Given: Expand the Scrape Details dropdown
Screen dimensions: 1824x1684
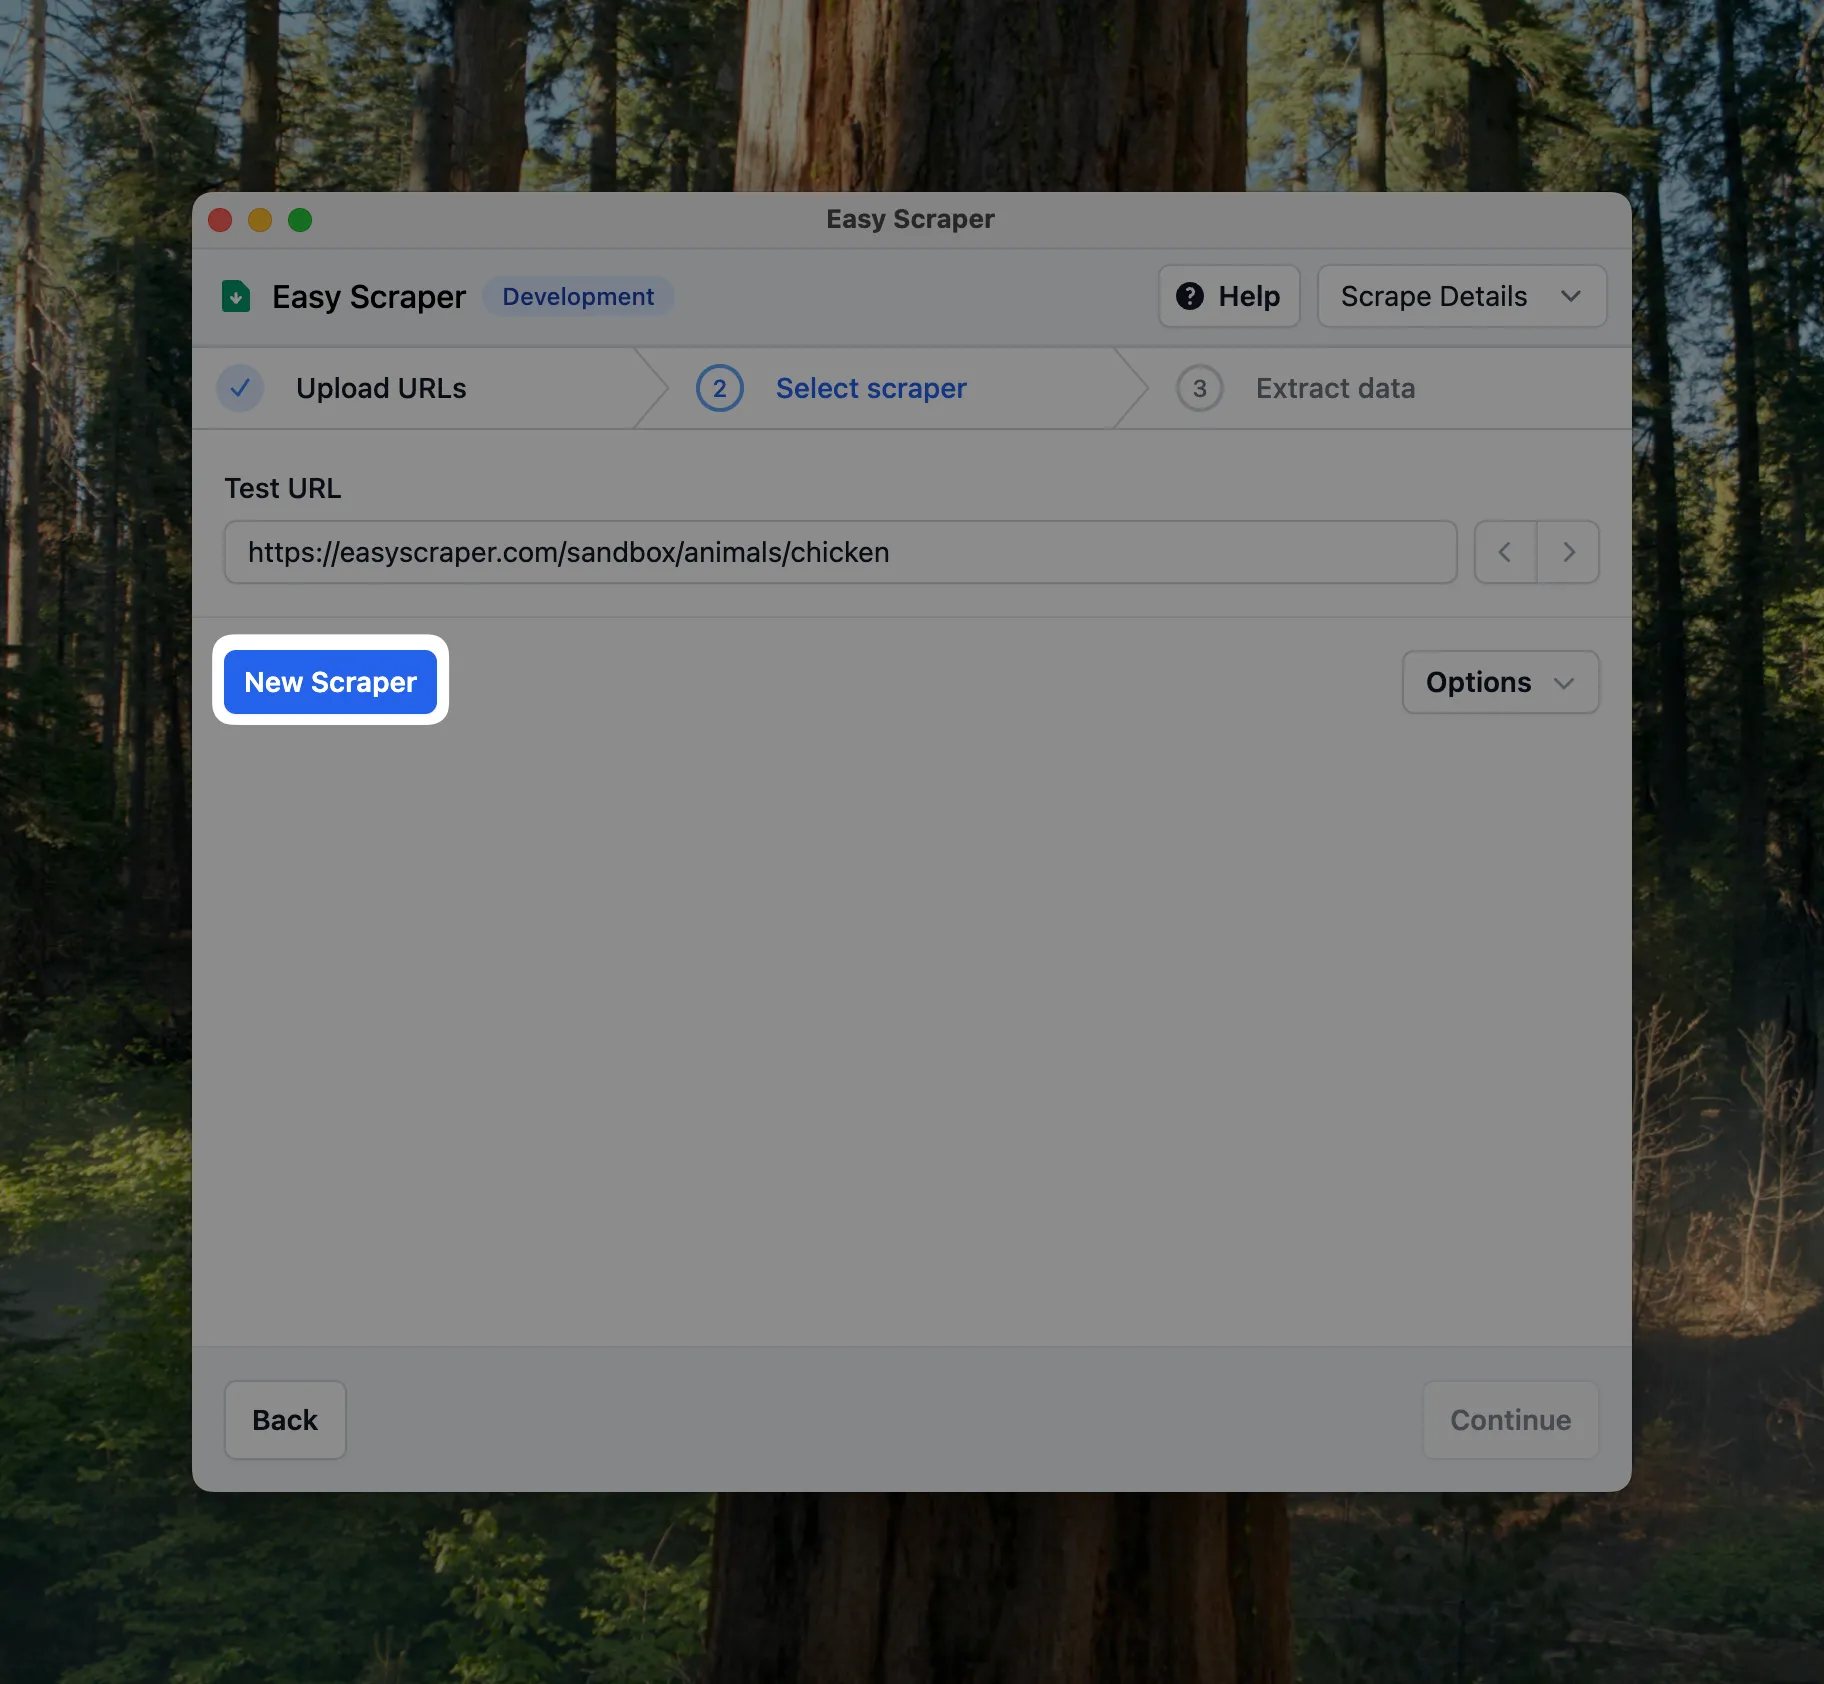Looking at the screenshot, I should coord(1461,296).
